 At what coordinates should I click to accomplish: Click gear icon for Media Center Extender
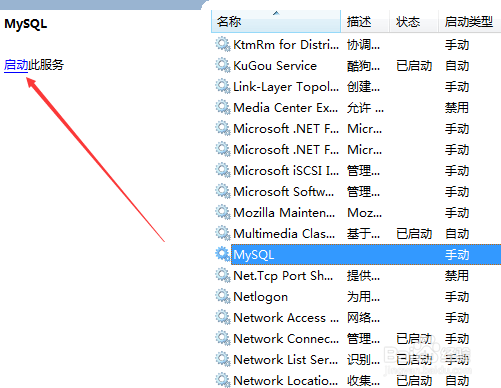(x=223, y=107)
